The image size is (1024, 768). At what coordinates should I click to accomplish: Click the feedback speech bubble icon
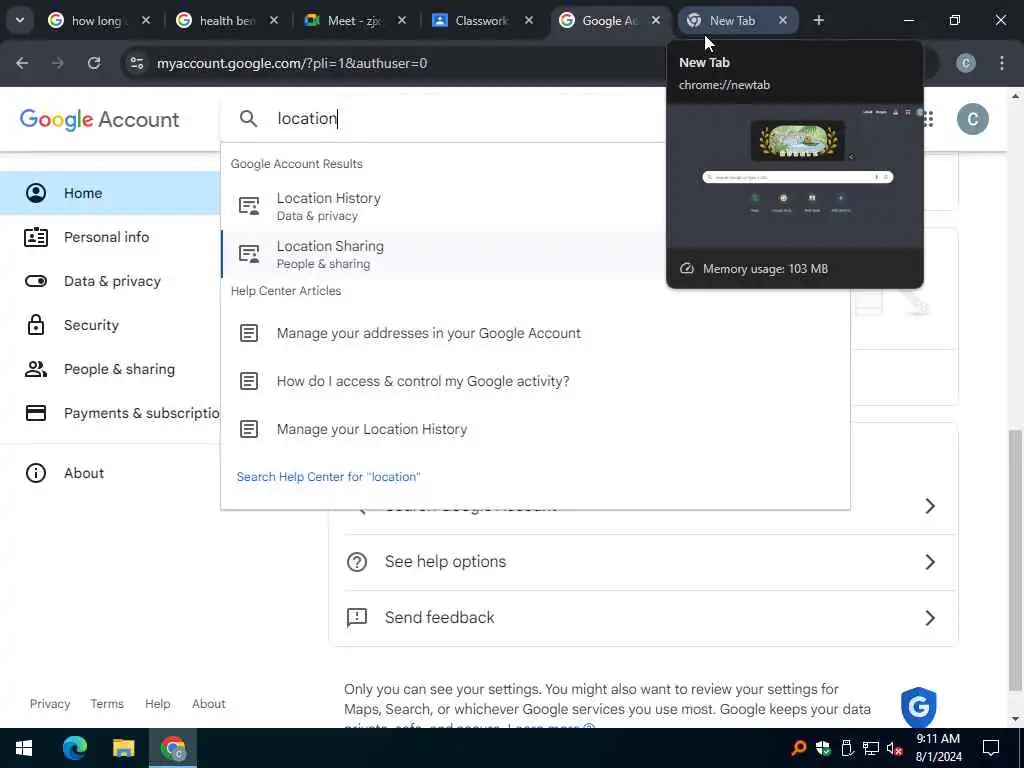point(357,618)
